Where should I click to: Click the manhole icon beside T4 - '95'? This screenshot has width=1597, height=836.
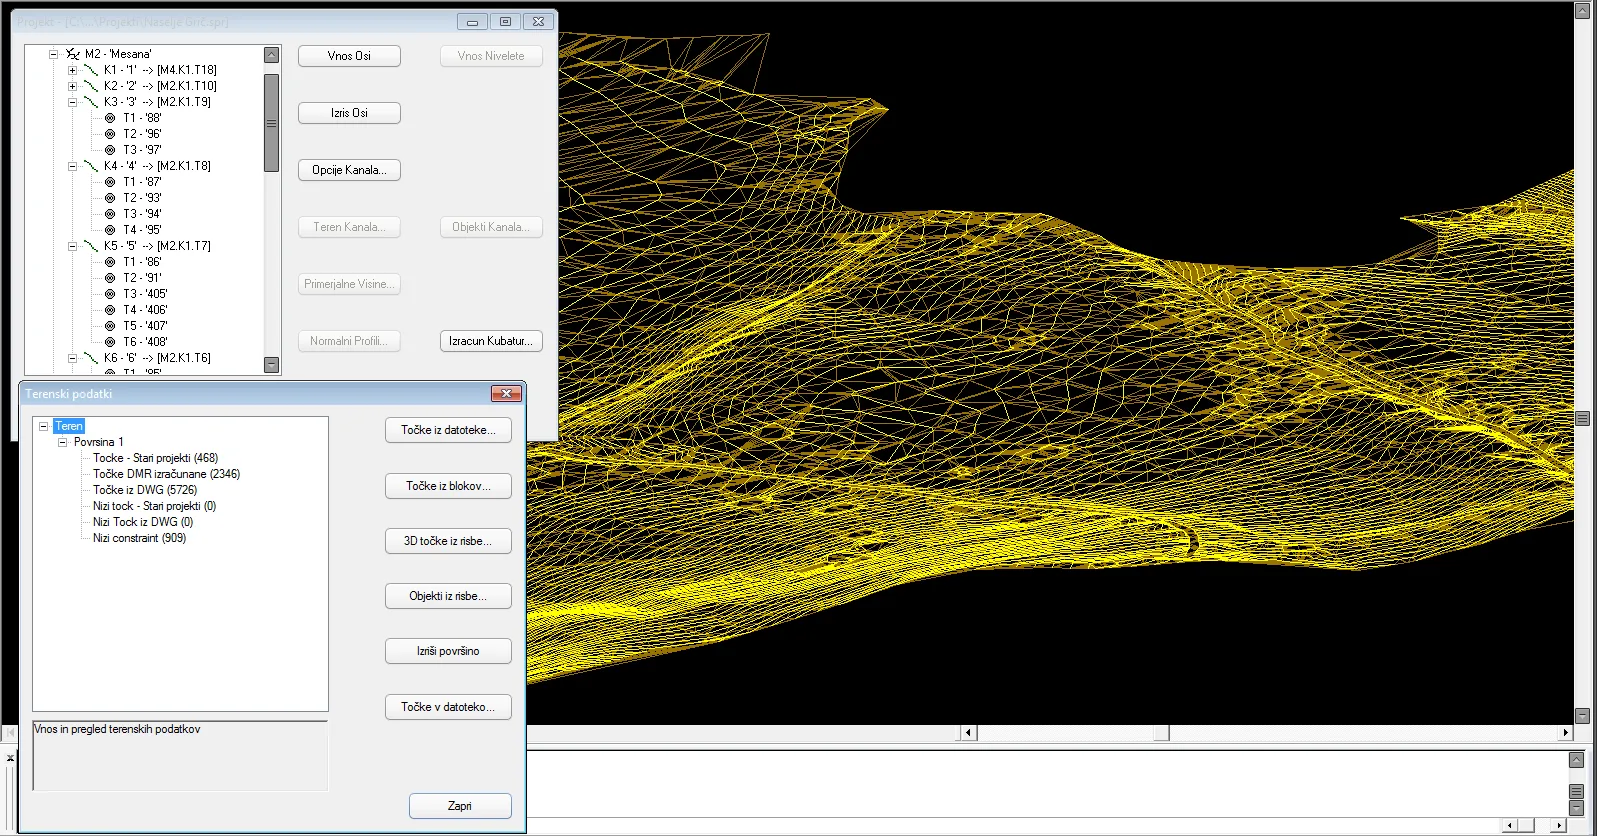(110, 230)
